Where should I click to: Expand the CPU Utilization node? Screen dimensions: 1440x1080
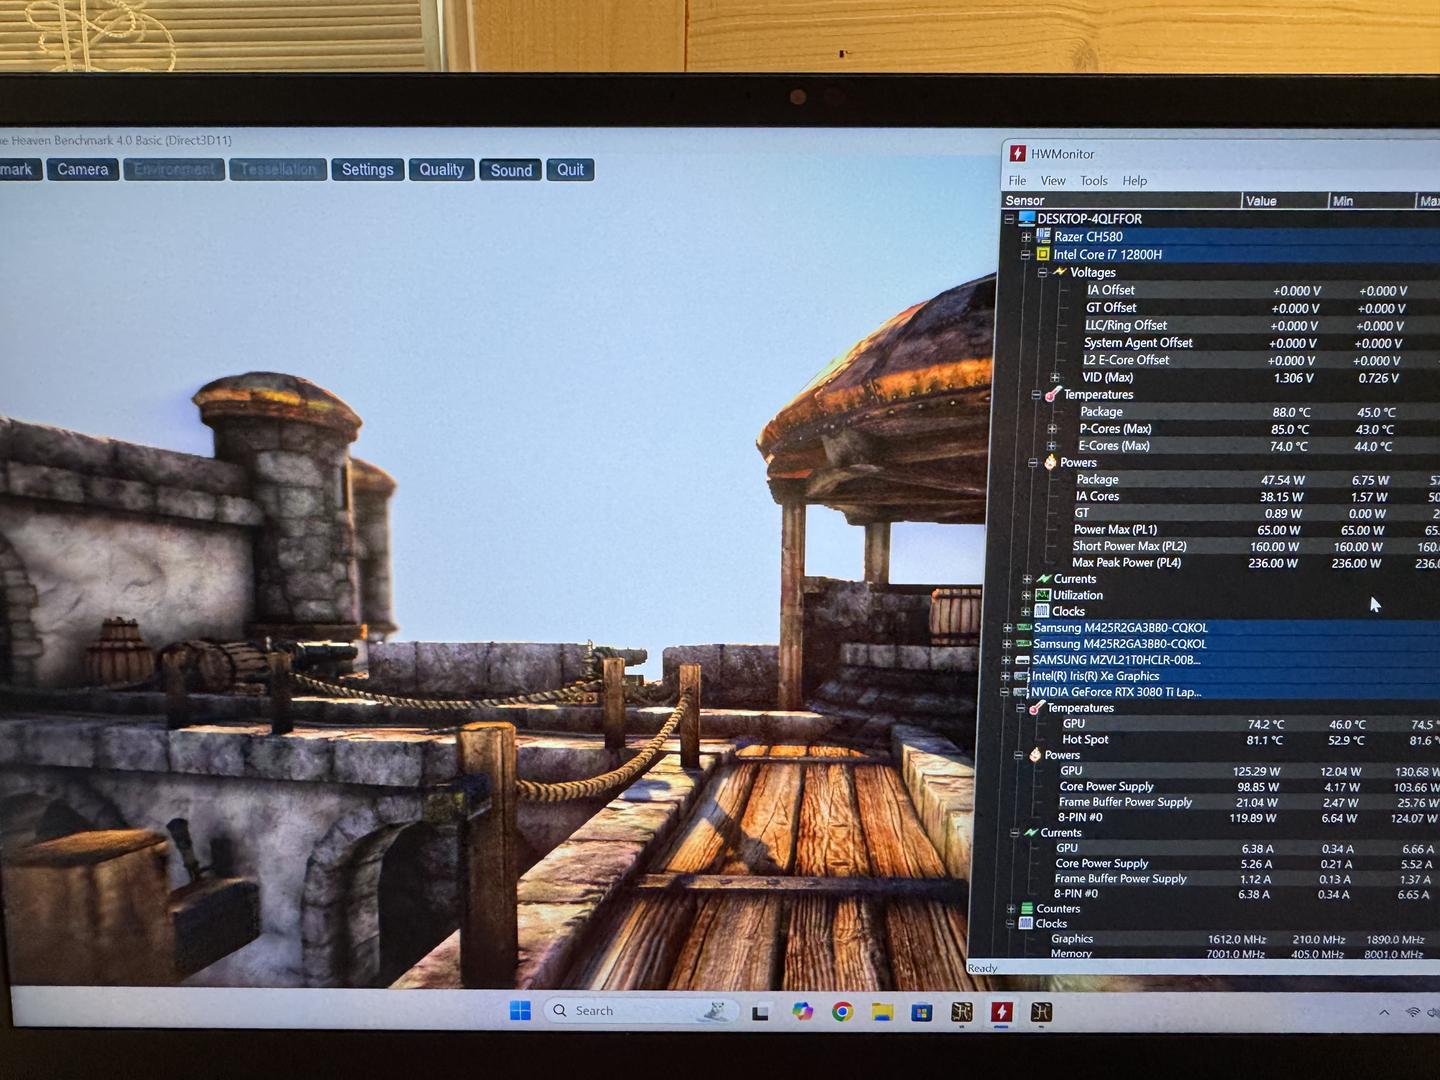click(1027, 595)
